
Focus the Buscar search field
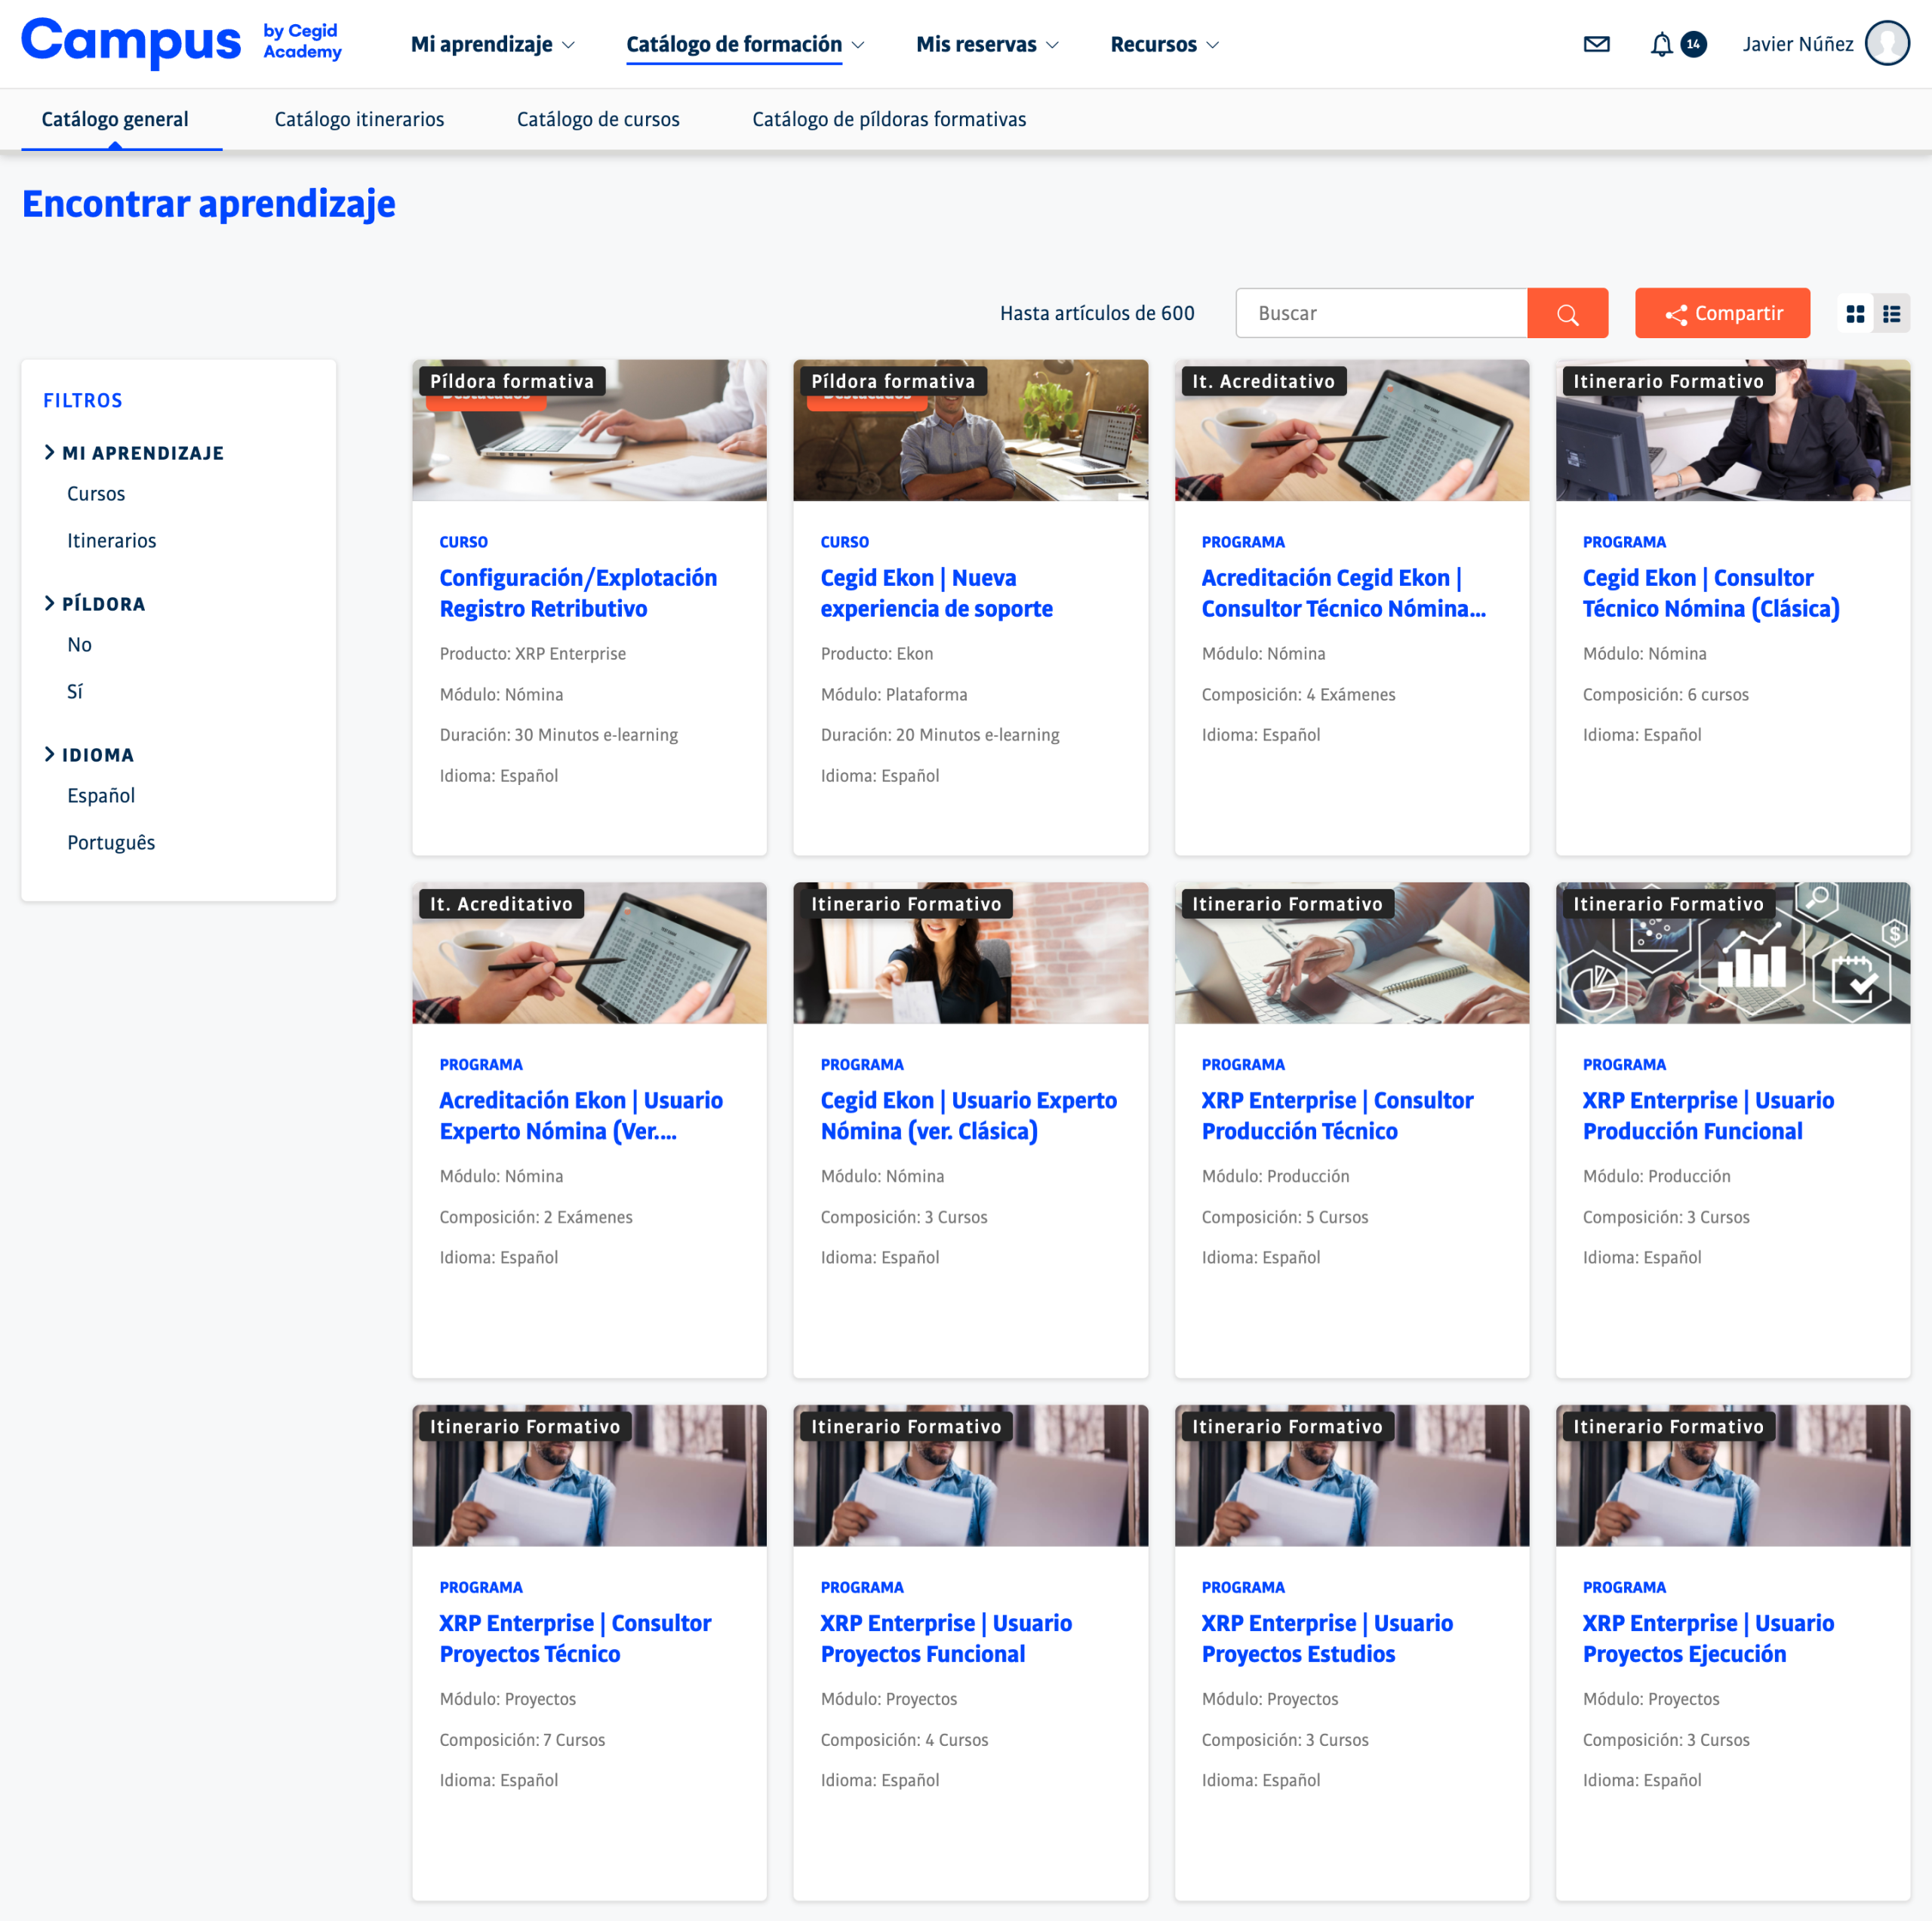pos(1381,313)
